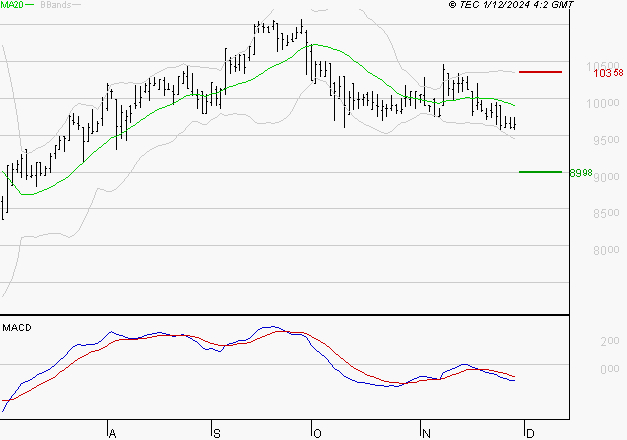Click the green 89.98 support line
The image size is (627, 440).
(x=540, y=172)
